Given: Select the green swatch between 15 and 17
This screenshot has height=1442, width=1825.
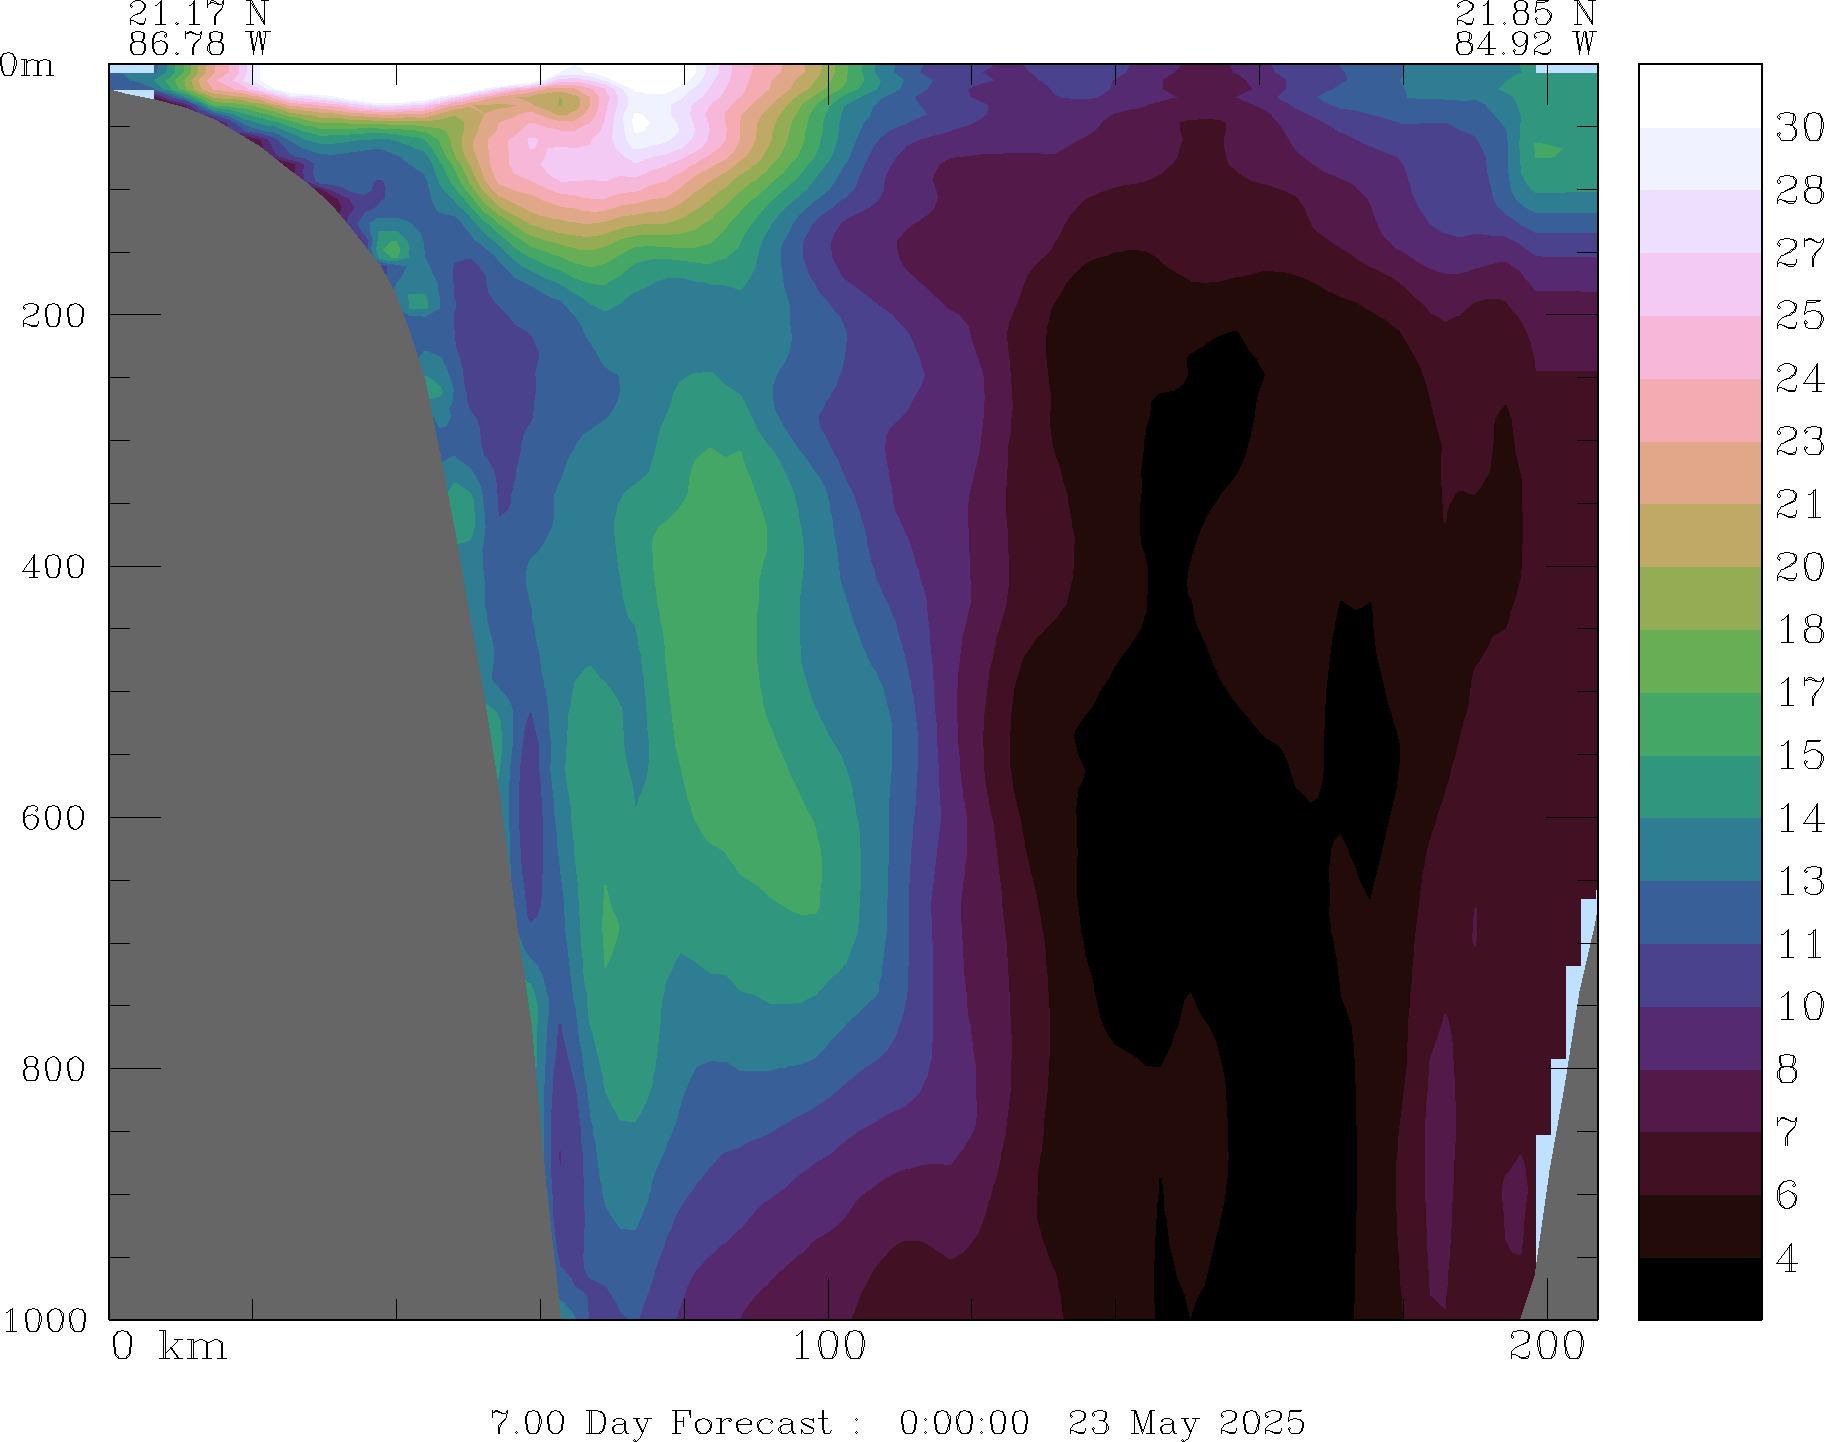Looking at the screenshot, I should pyautogui.click(x=1699, y=724).
